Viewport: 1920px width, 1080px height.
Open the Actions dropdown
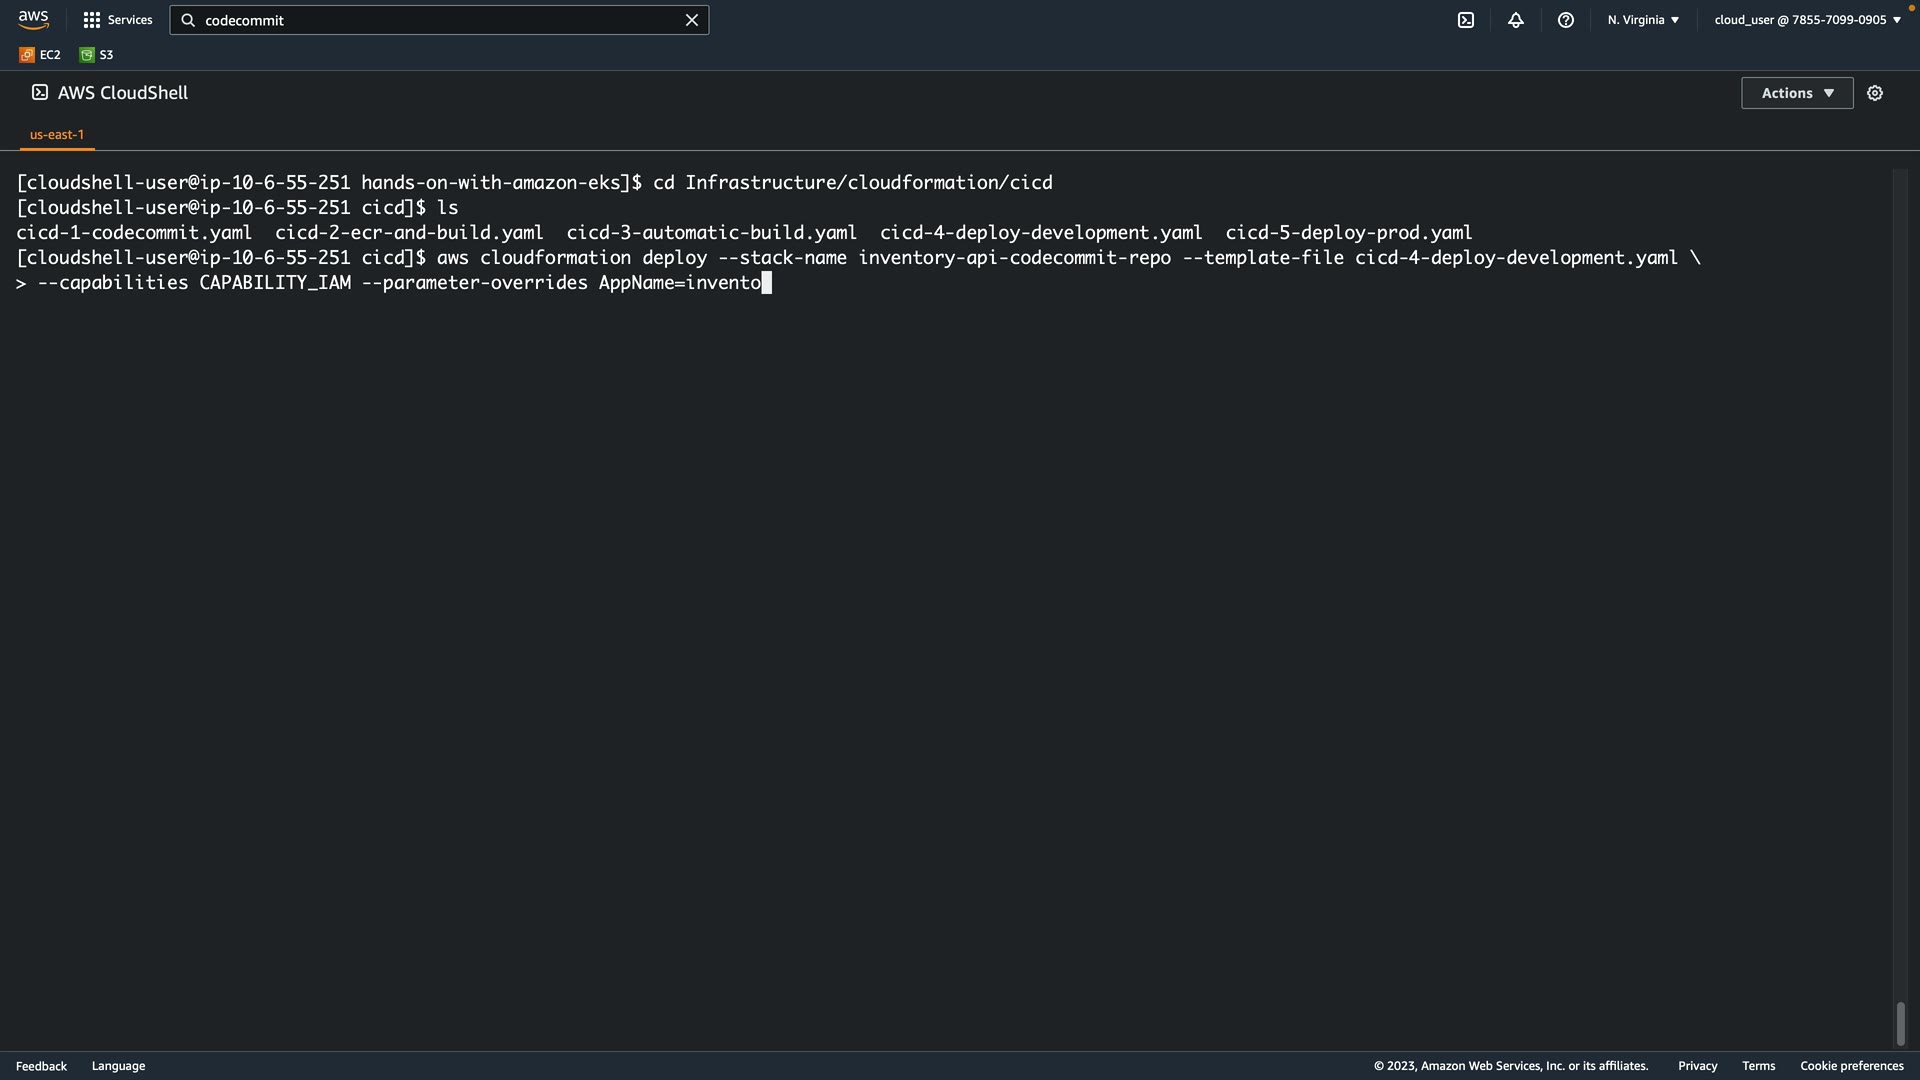[x=1797, y=93]
